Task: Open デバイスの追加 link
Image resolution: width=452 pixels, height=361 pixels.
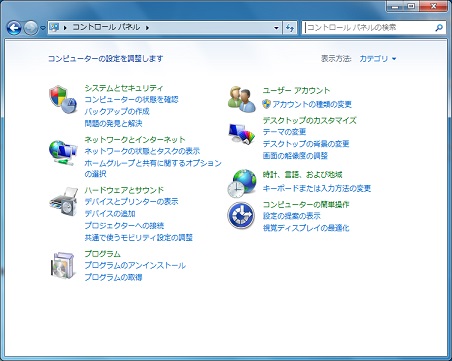Action: coord(110,213)
